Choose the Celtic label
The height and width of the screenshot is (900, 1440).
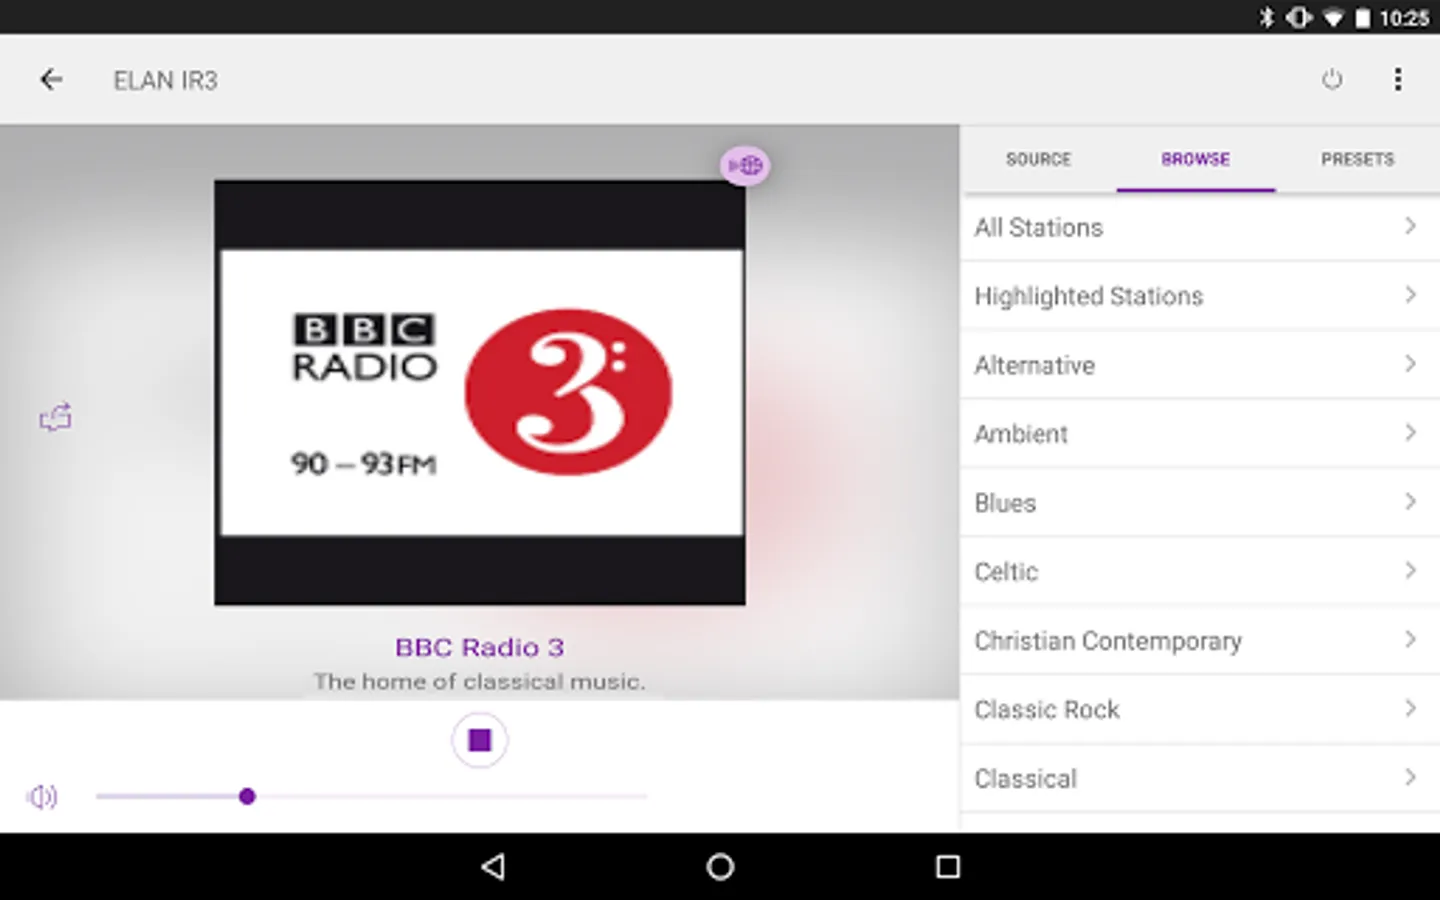[1006, 572]
